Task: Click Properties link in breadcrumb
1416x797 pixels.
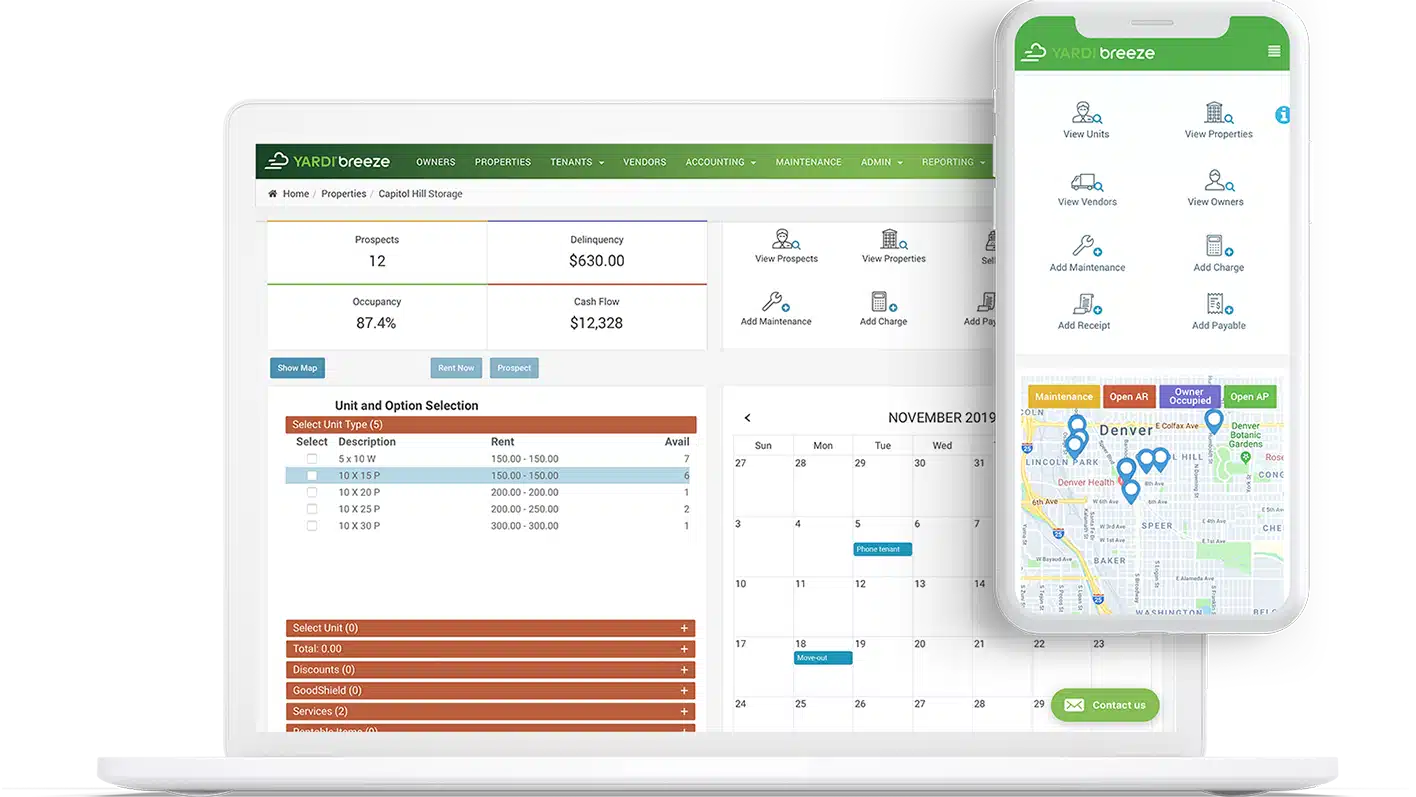Action: (343, 194)
